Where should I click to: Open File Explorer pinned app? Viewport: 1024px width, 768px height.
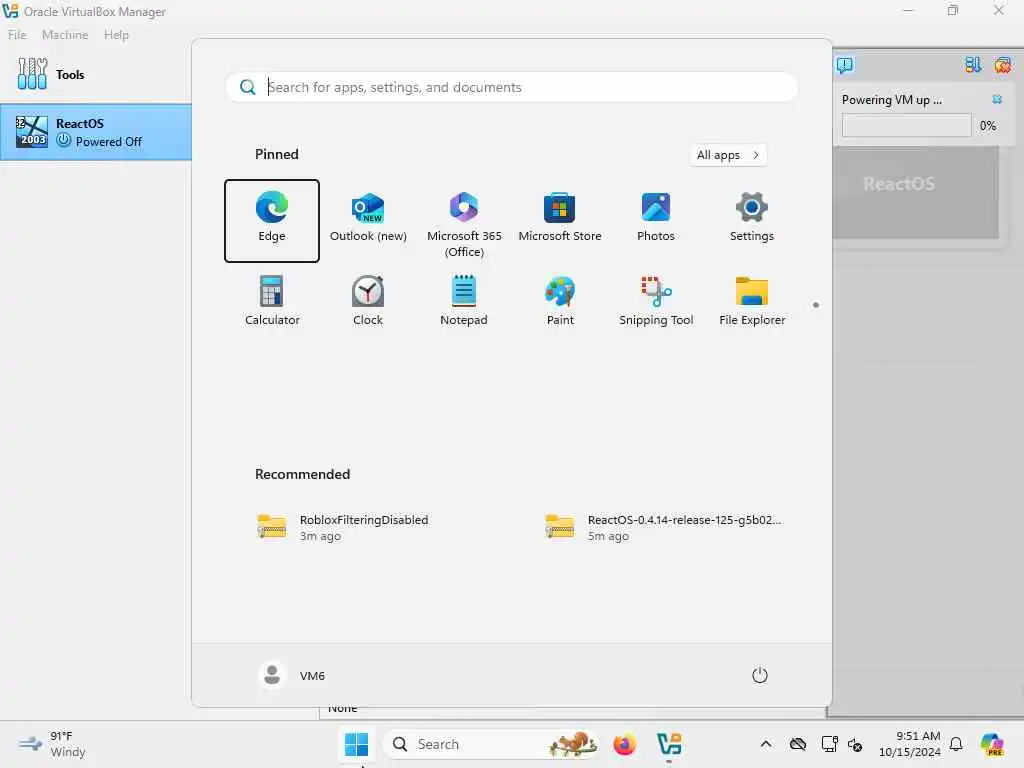752,302
